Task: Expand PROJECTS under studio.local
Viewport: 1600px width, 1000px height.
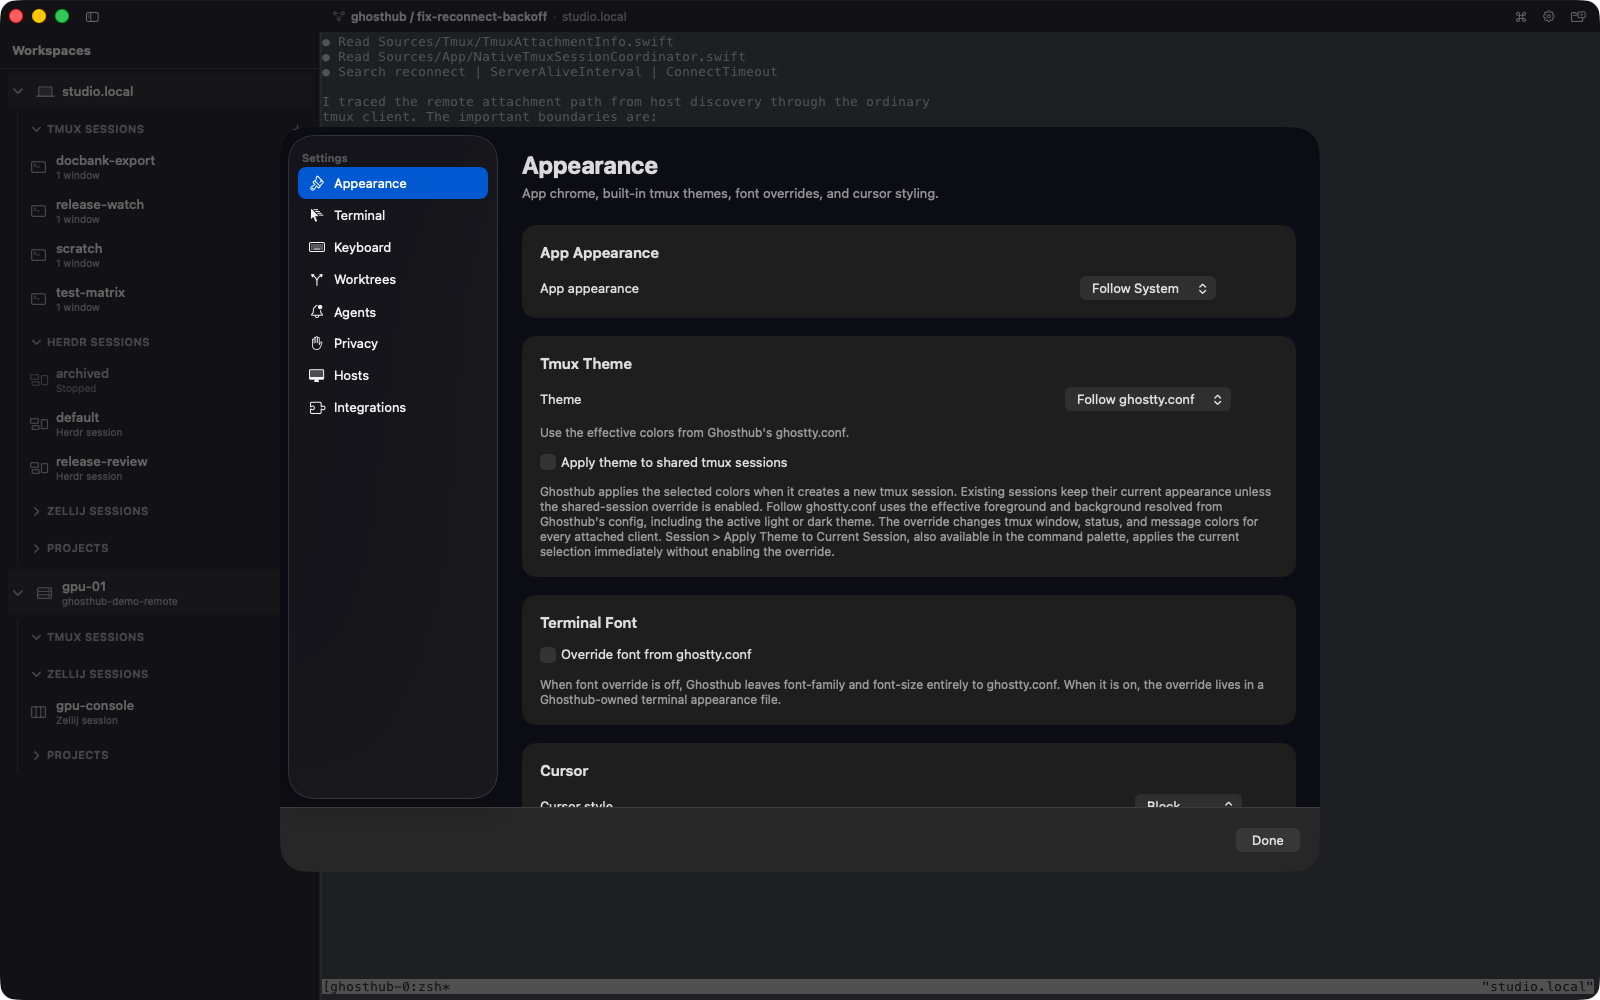Action: (x=36, y=548)
